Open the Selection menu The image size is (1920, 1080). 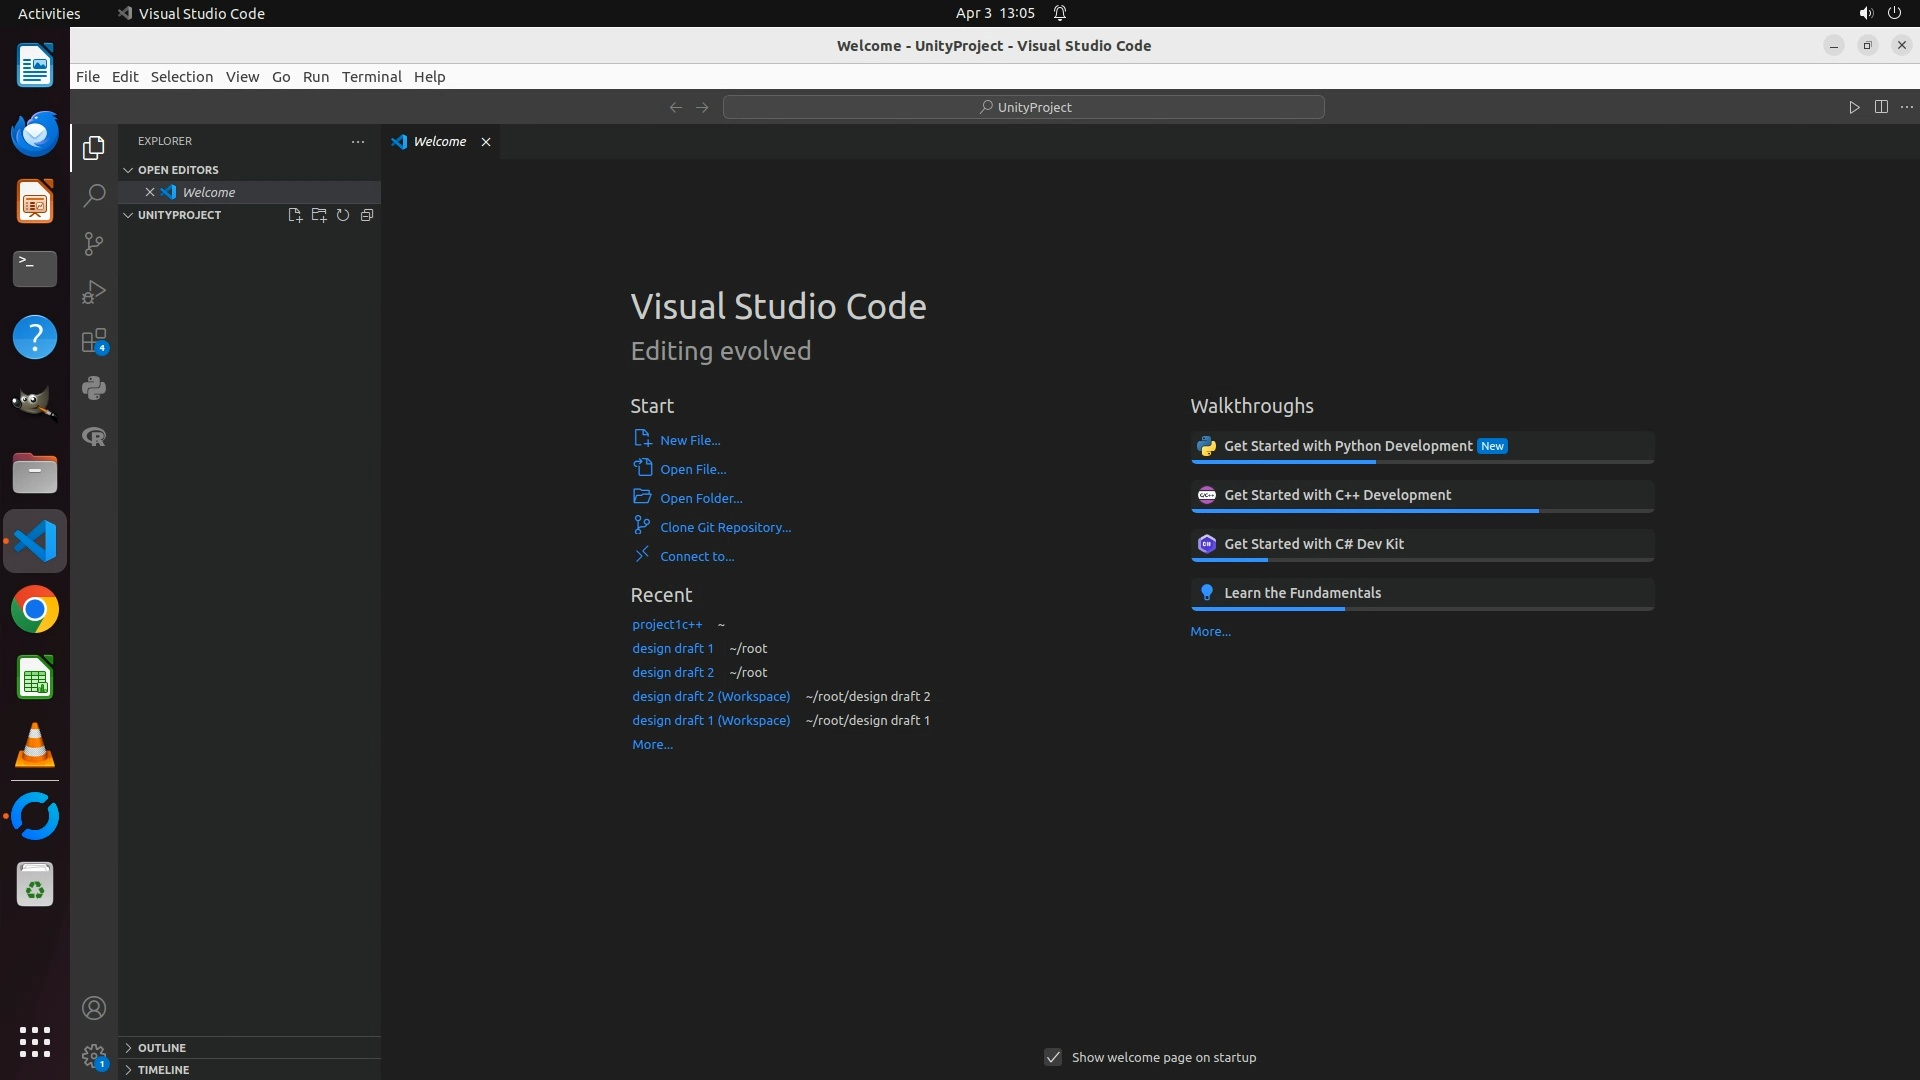click(x=181, y=77)
